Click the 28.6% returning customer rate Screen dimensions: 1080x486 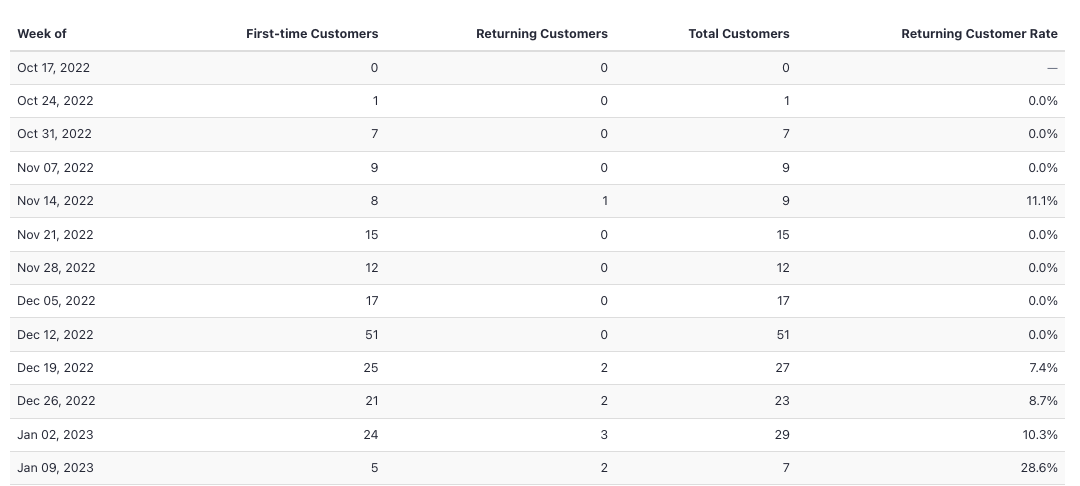[1039, 467]
